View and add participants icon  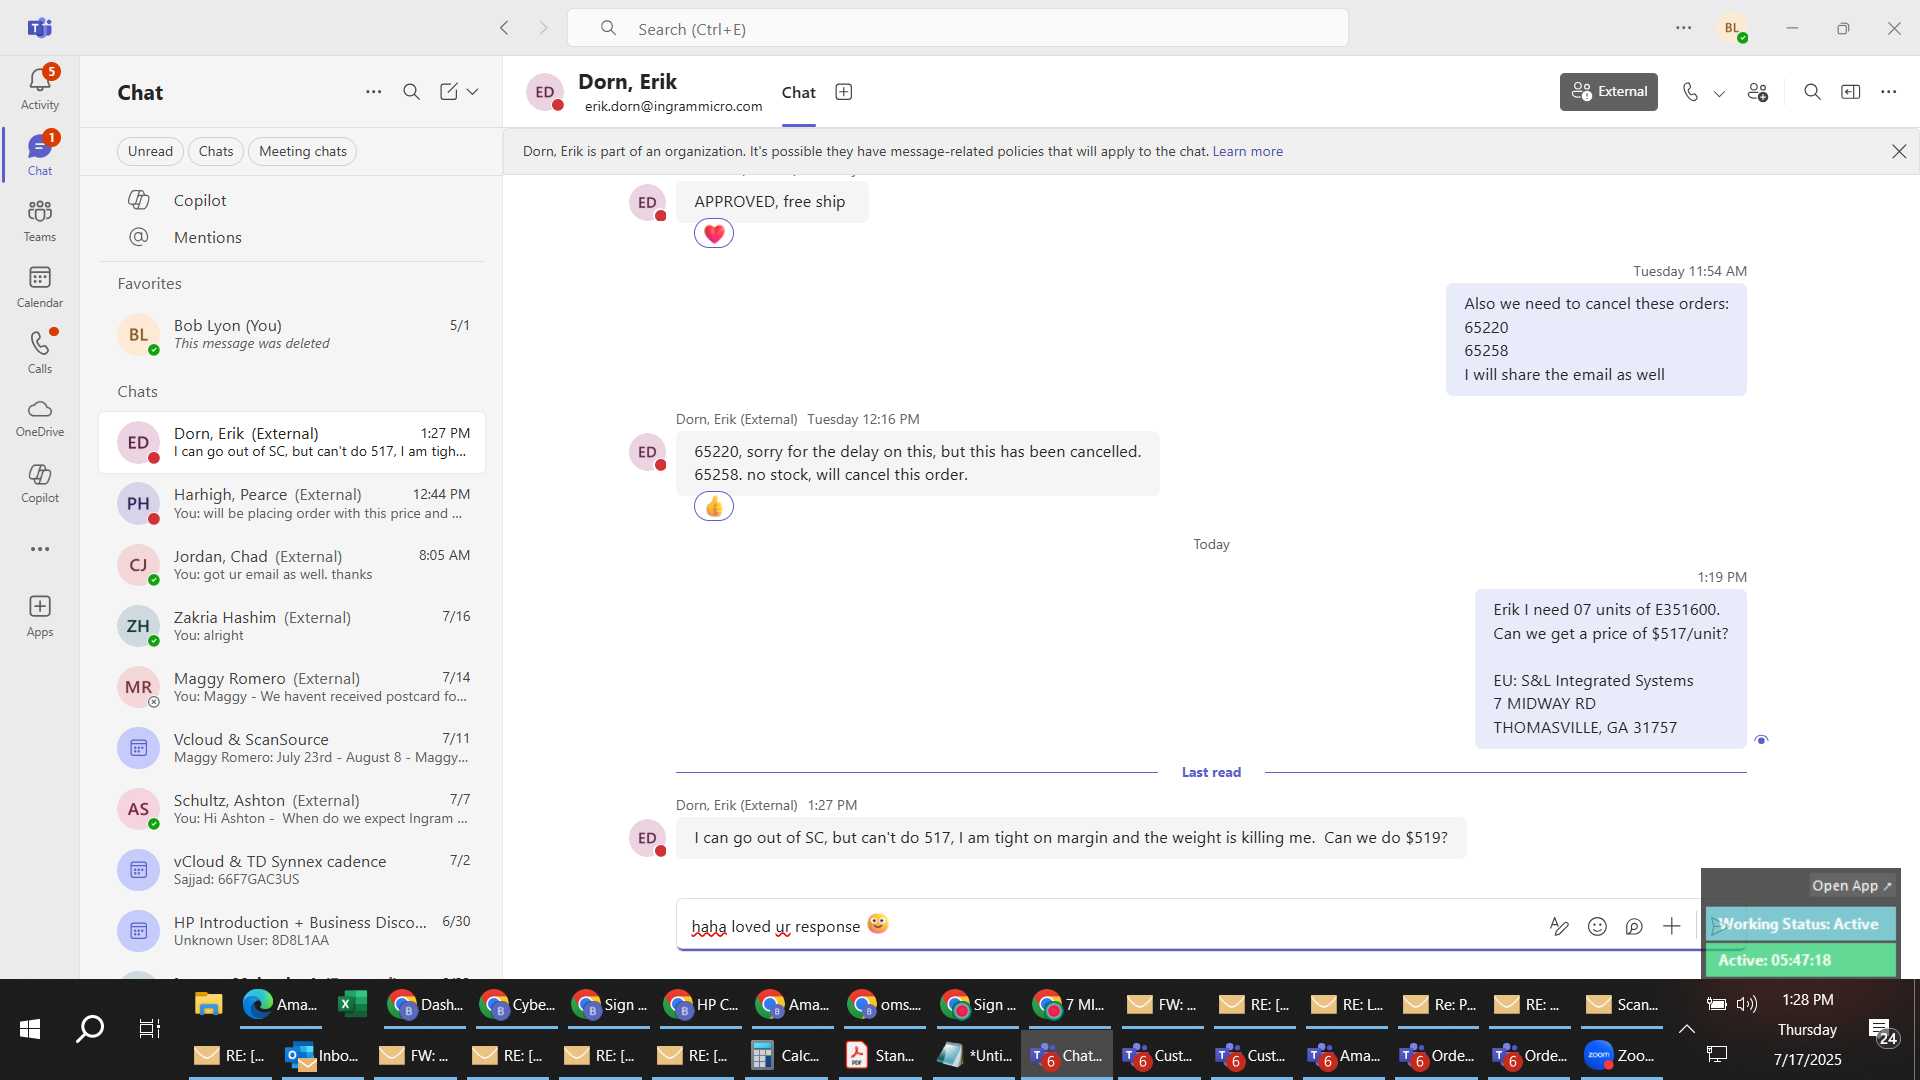click(1757, 92)
